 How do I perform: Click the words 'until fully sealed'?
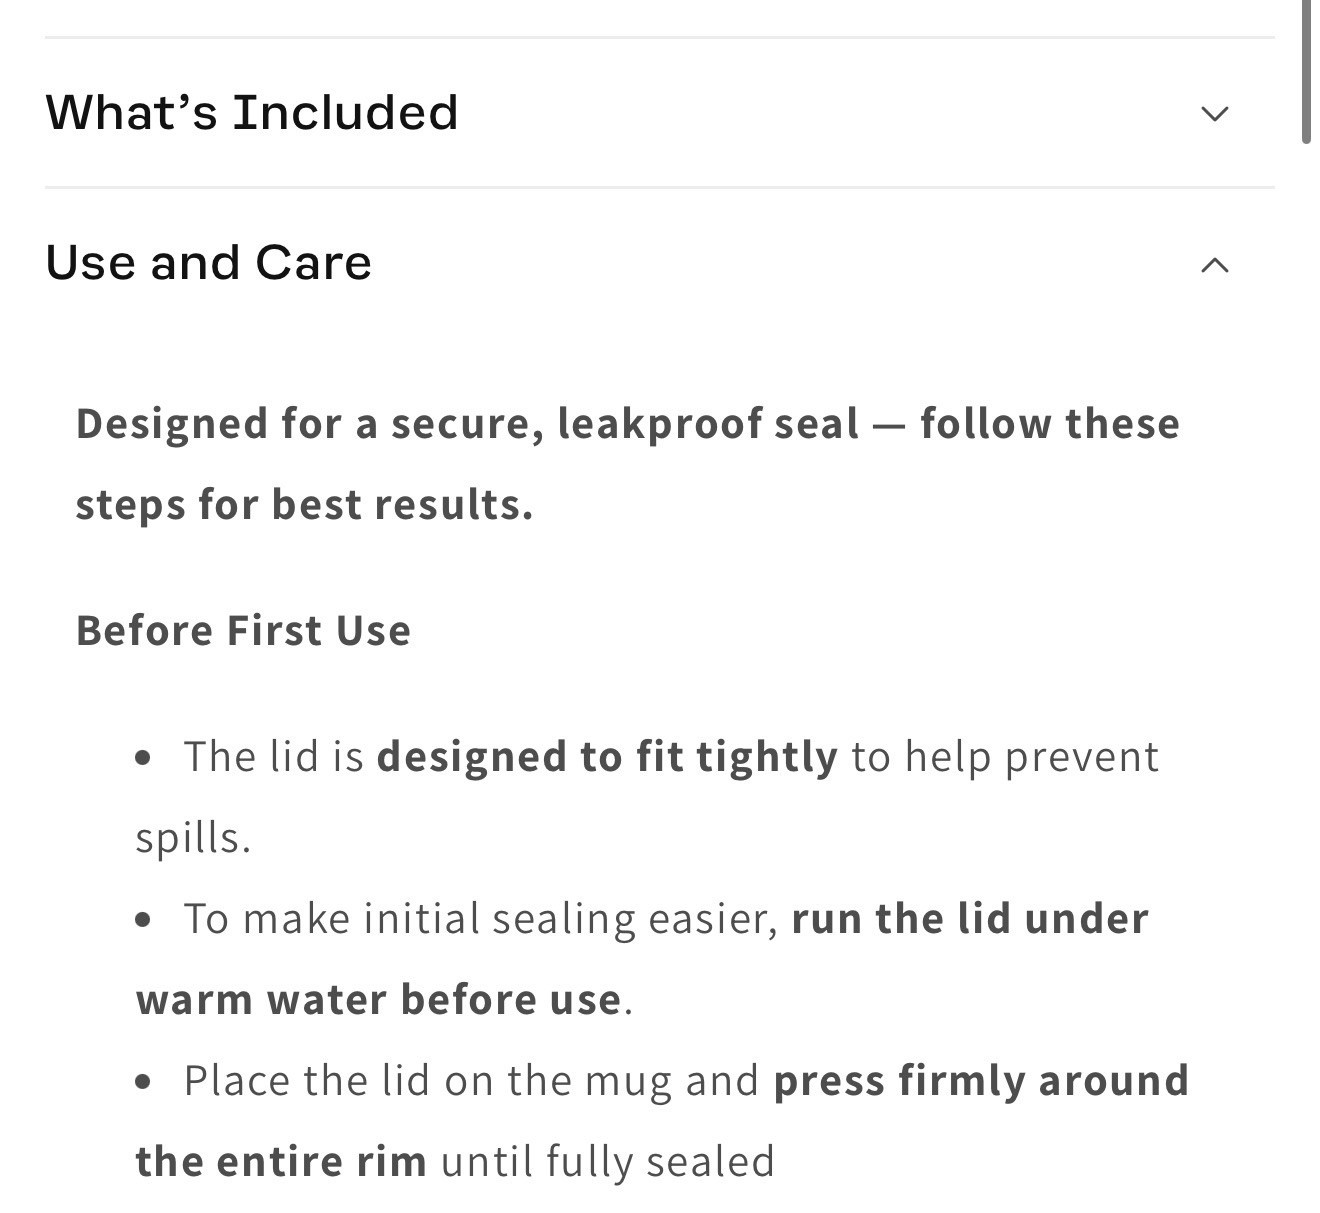[608, 1162]
